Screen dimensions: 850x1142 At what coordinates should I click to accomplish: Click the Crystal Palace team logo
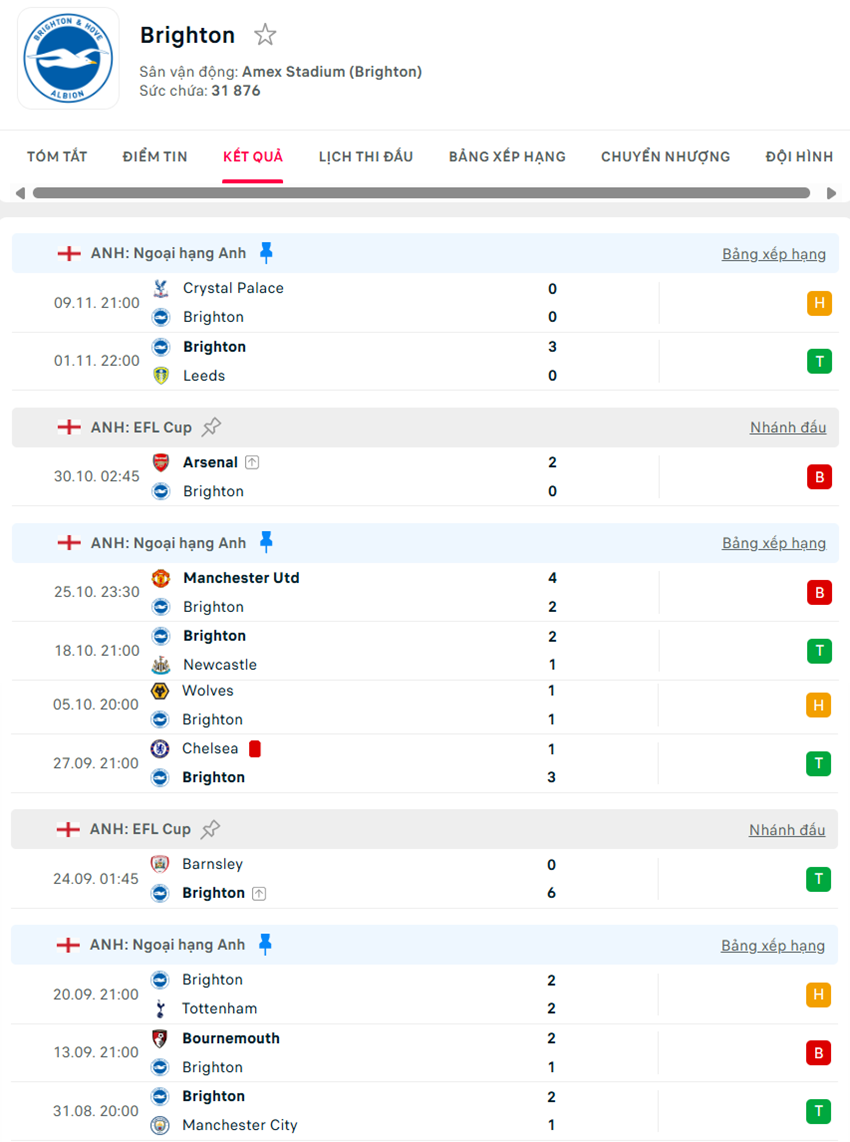[163, 288]
